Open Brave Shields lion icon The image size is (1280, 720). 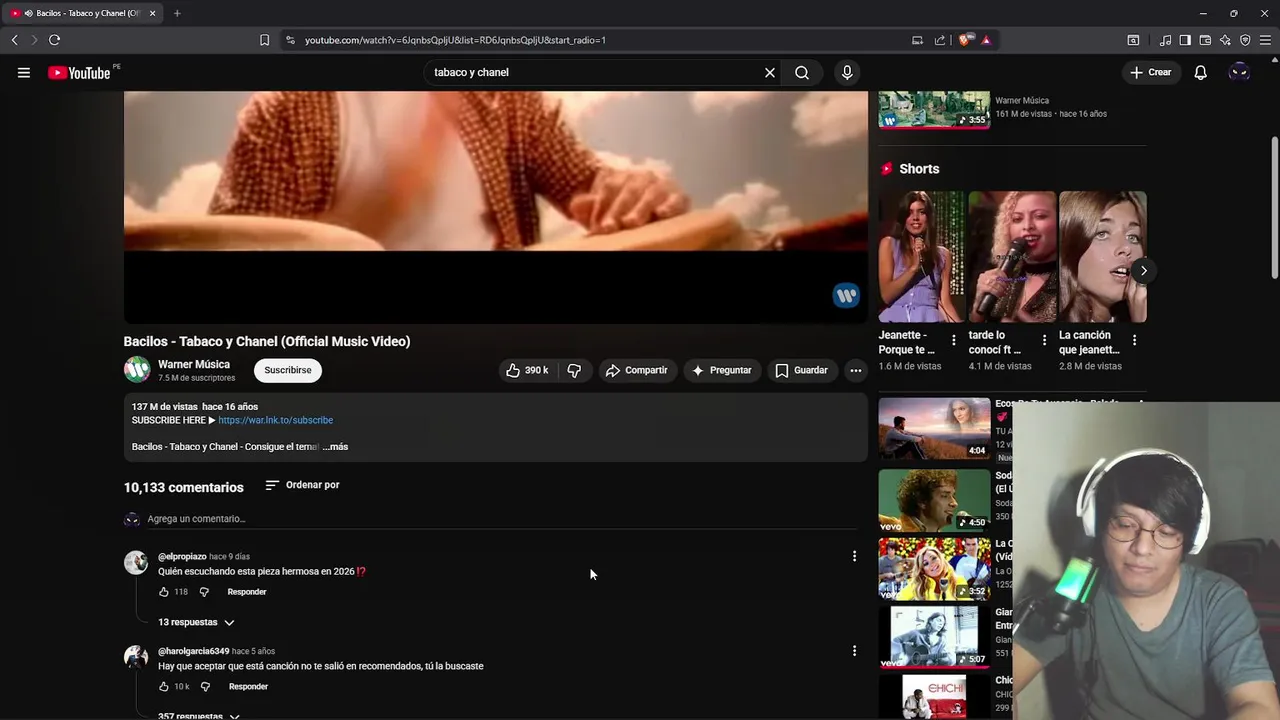pos(964,40)
